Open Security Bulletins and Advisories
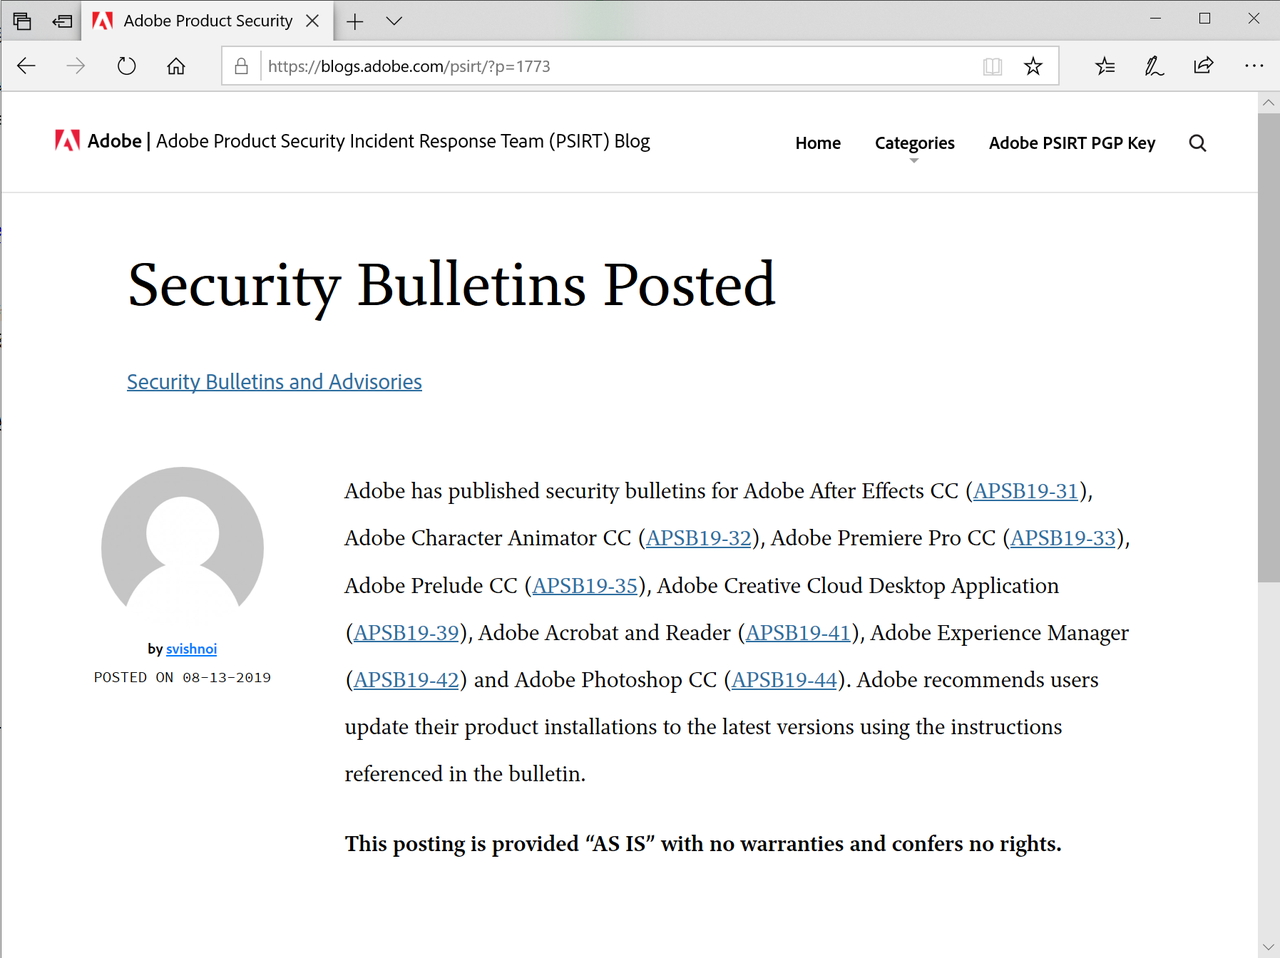Viewport: 1280px width, 958px height. (274, 381)
